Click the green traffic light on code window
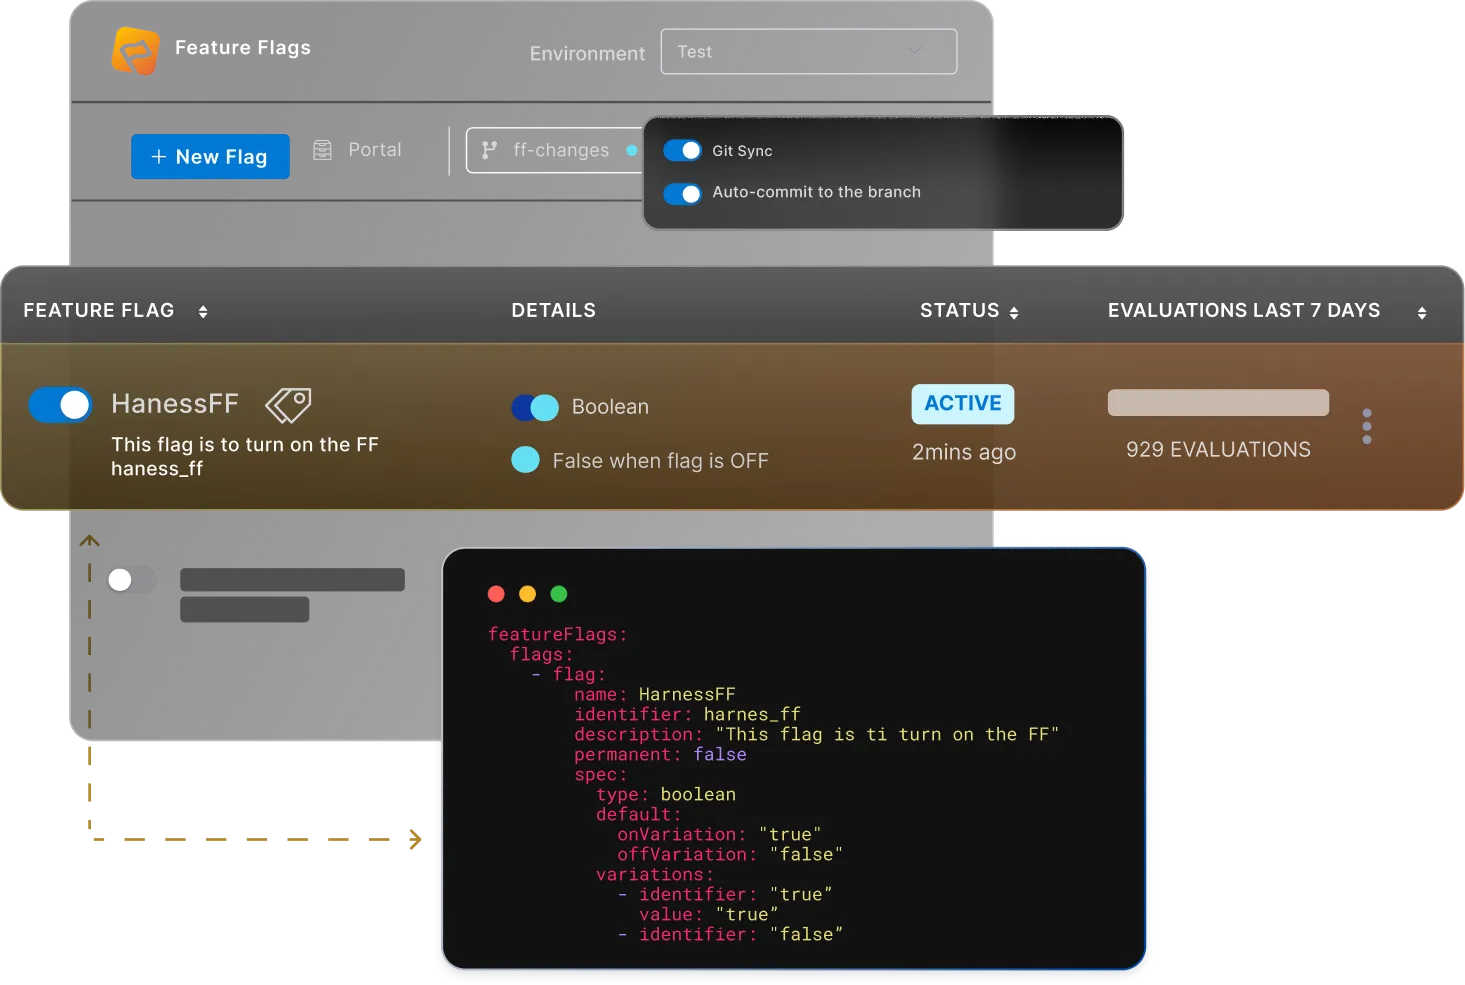 559,593
